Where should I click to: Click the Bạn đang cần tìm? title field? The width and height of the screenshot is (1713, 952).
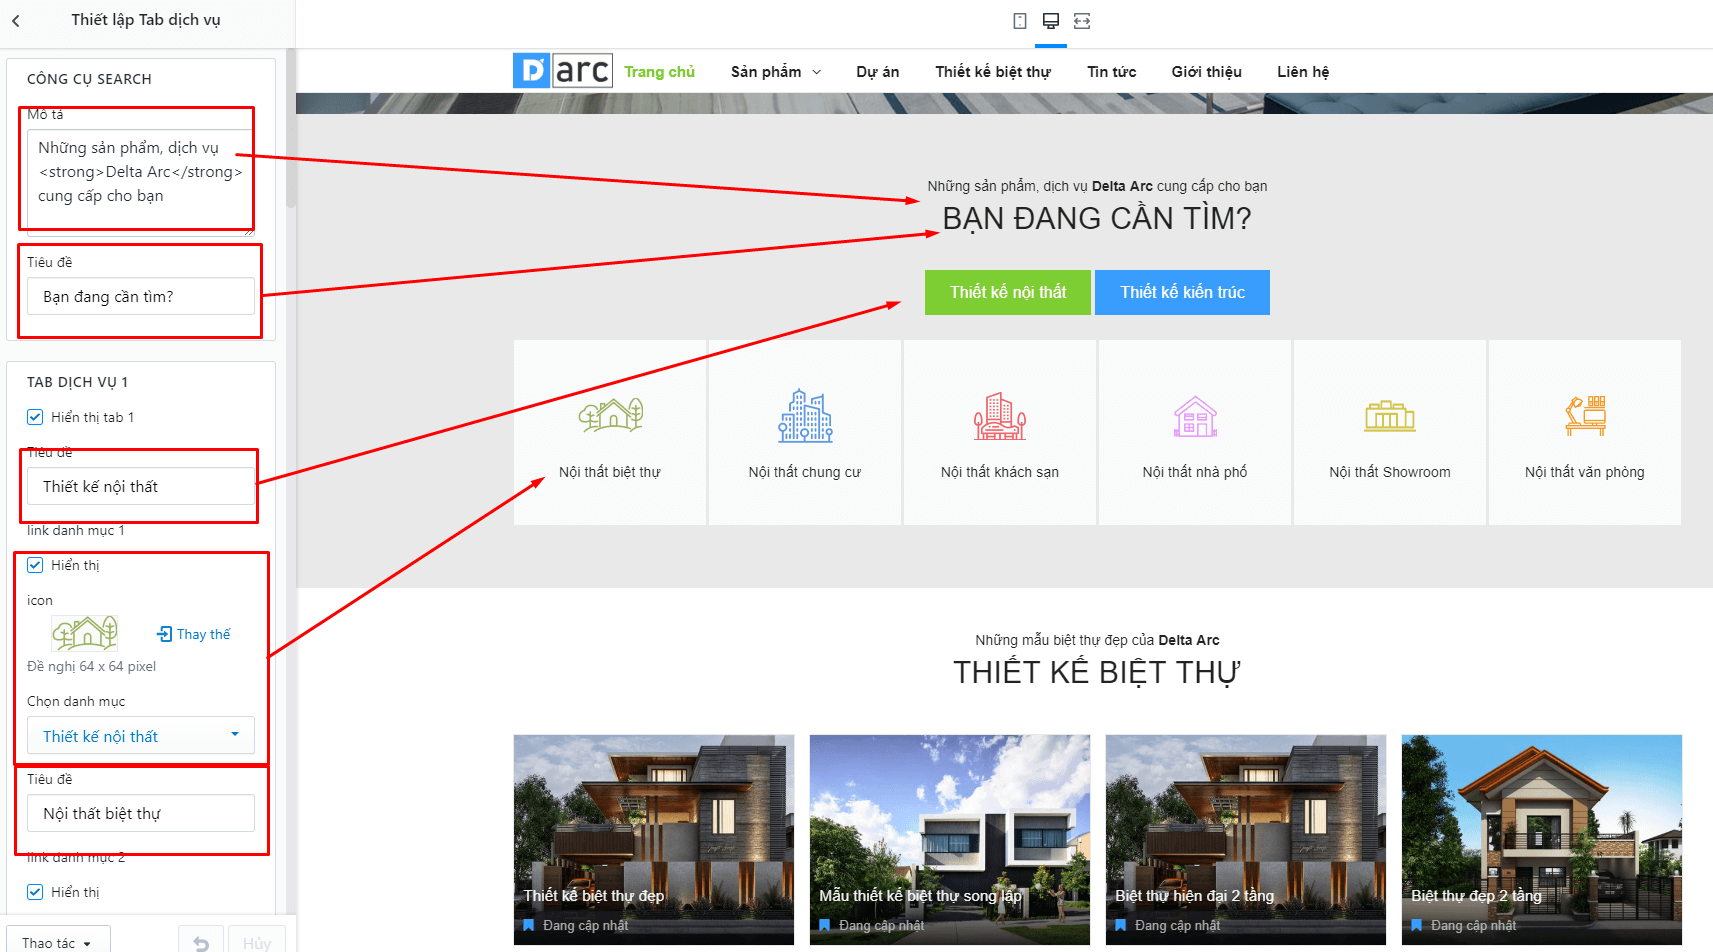tap(141, 296)
